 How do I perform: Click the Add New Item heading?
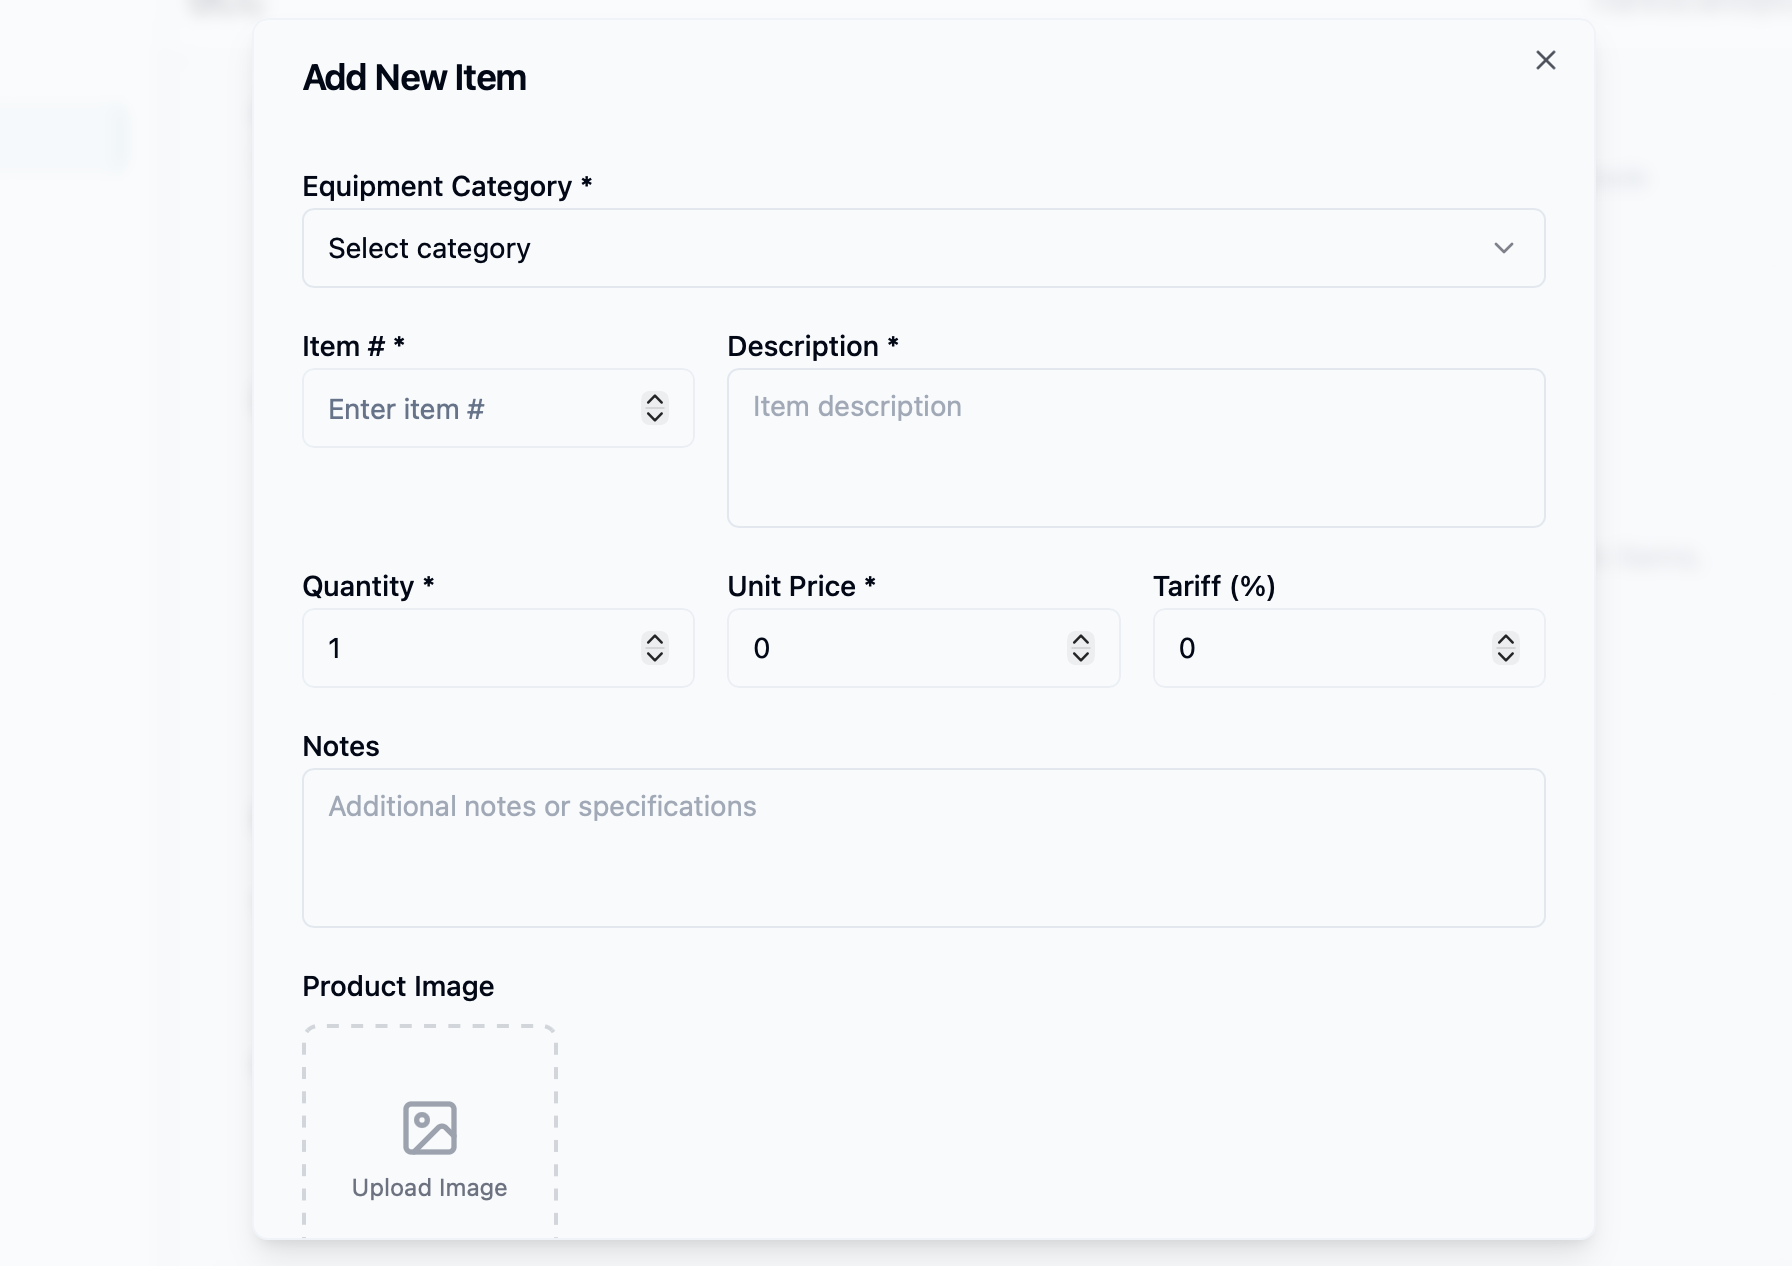pyautogui.click(x=414, y=78)
